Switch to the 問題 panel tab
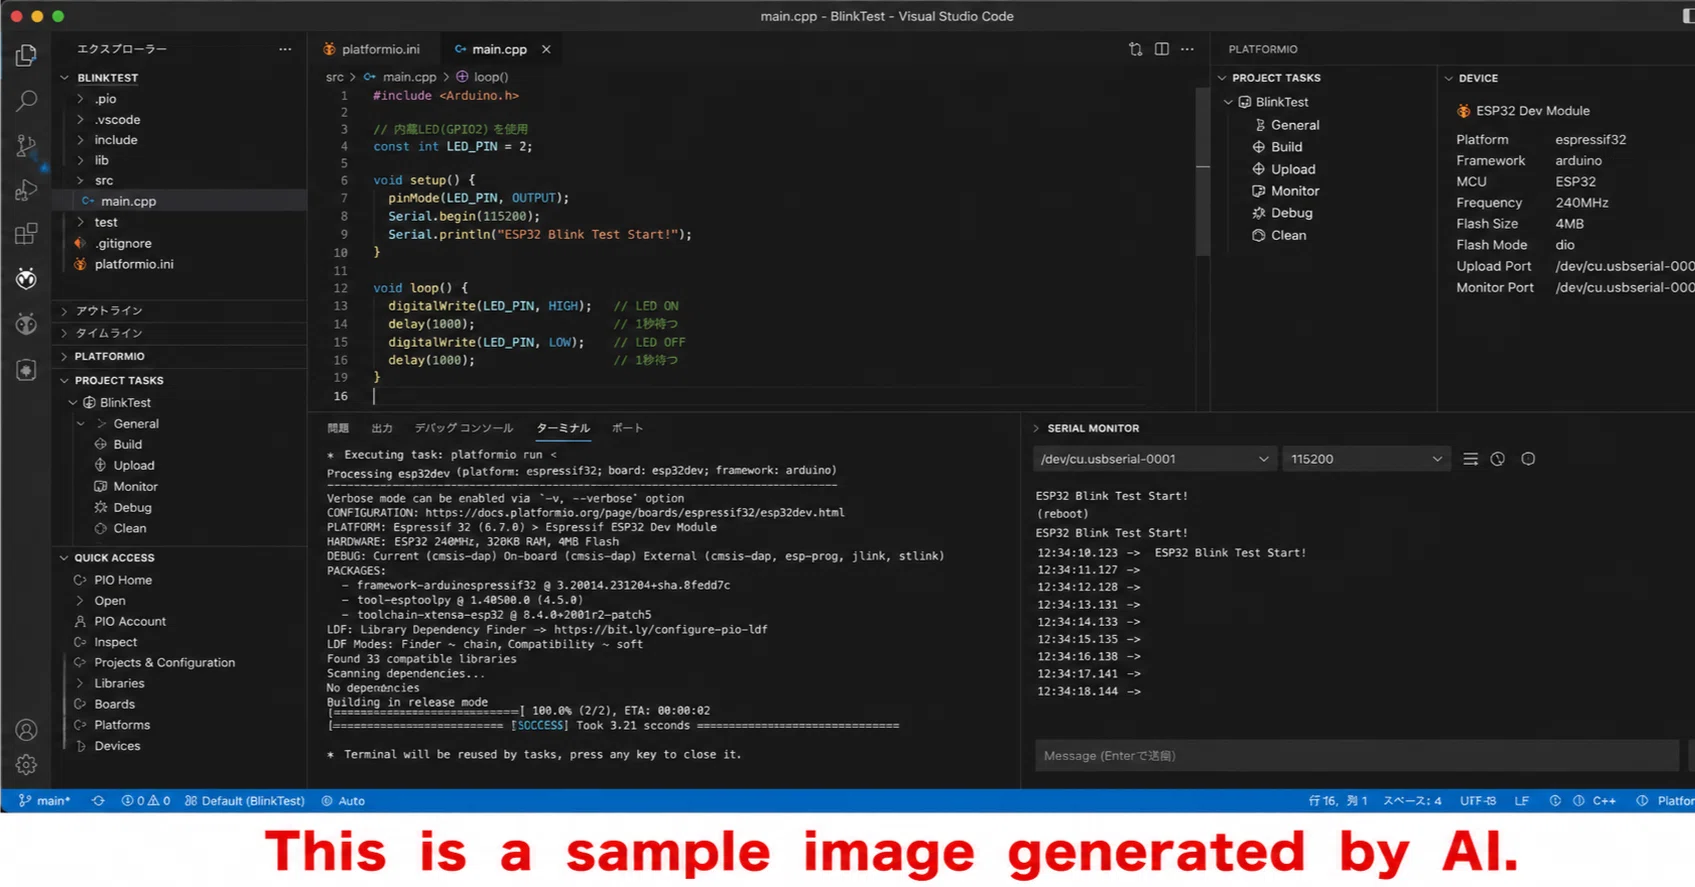This screenshot has height=887, width=1695. pyautogui.click(x=338, y=428)
